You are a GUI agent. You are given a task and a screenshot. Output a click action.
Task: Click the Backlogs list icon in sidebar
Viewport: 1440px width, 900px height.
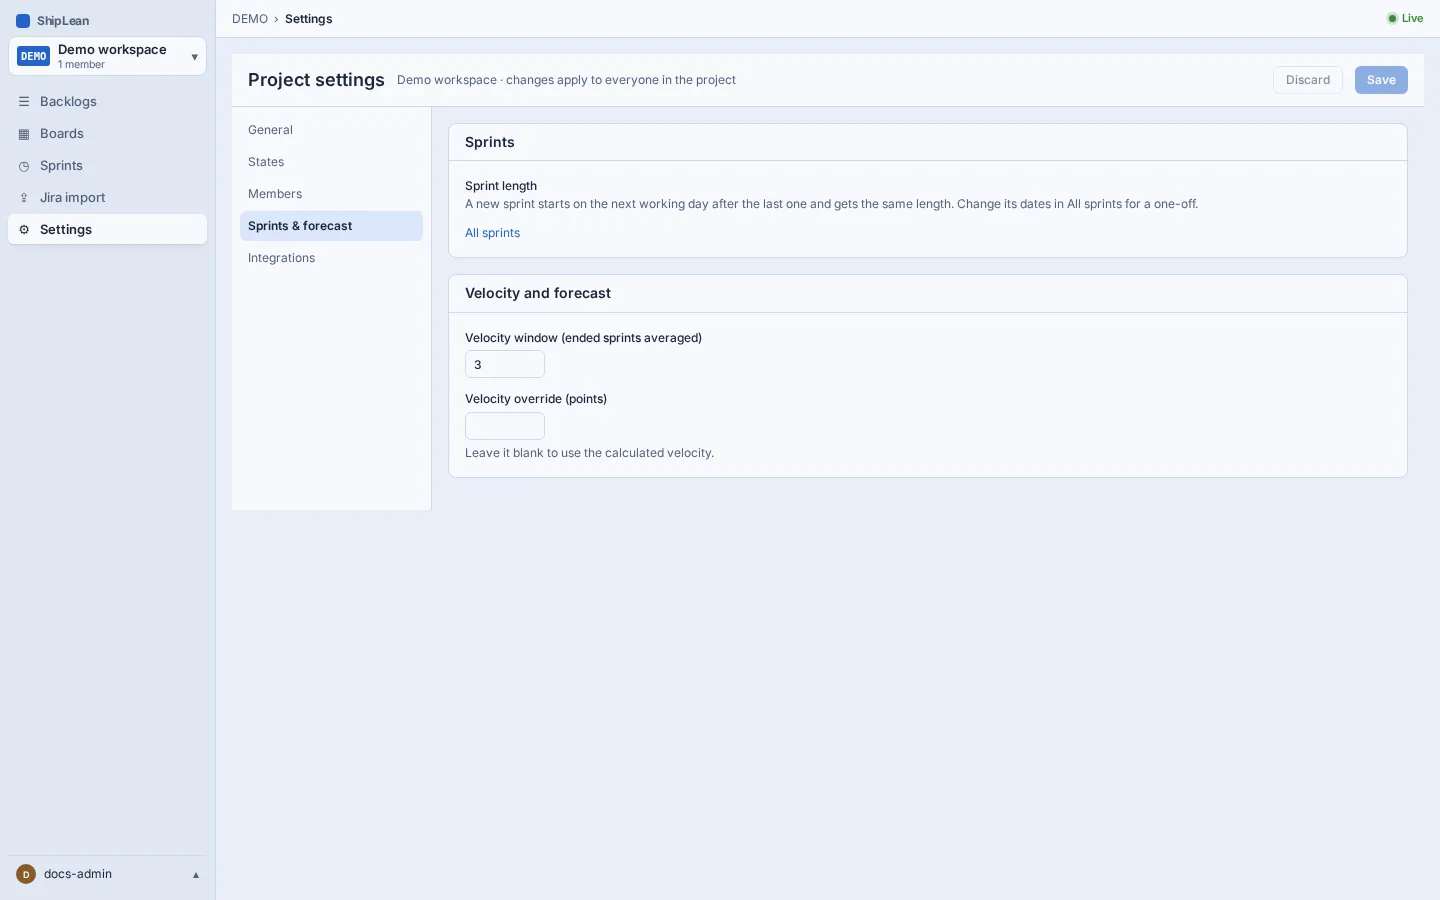click(24, 102)
